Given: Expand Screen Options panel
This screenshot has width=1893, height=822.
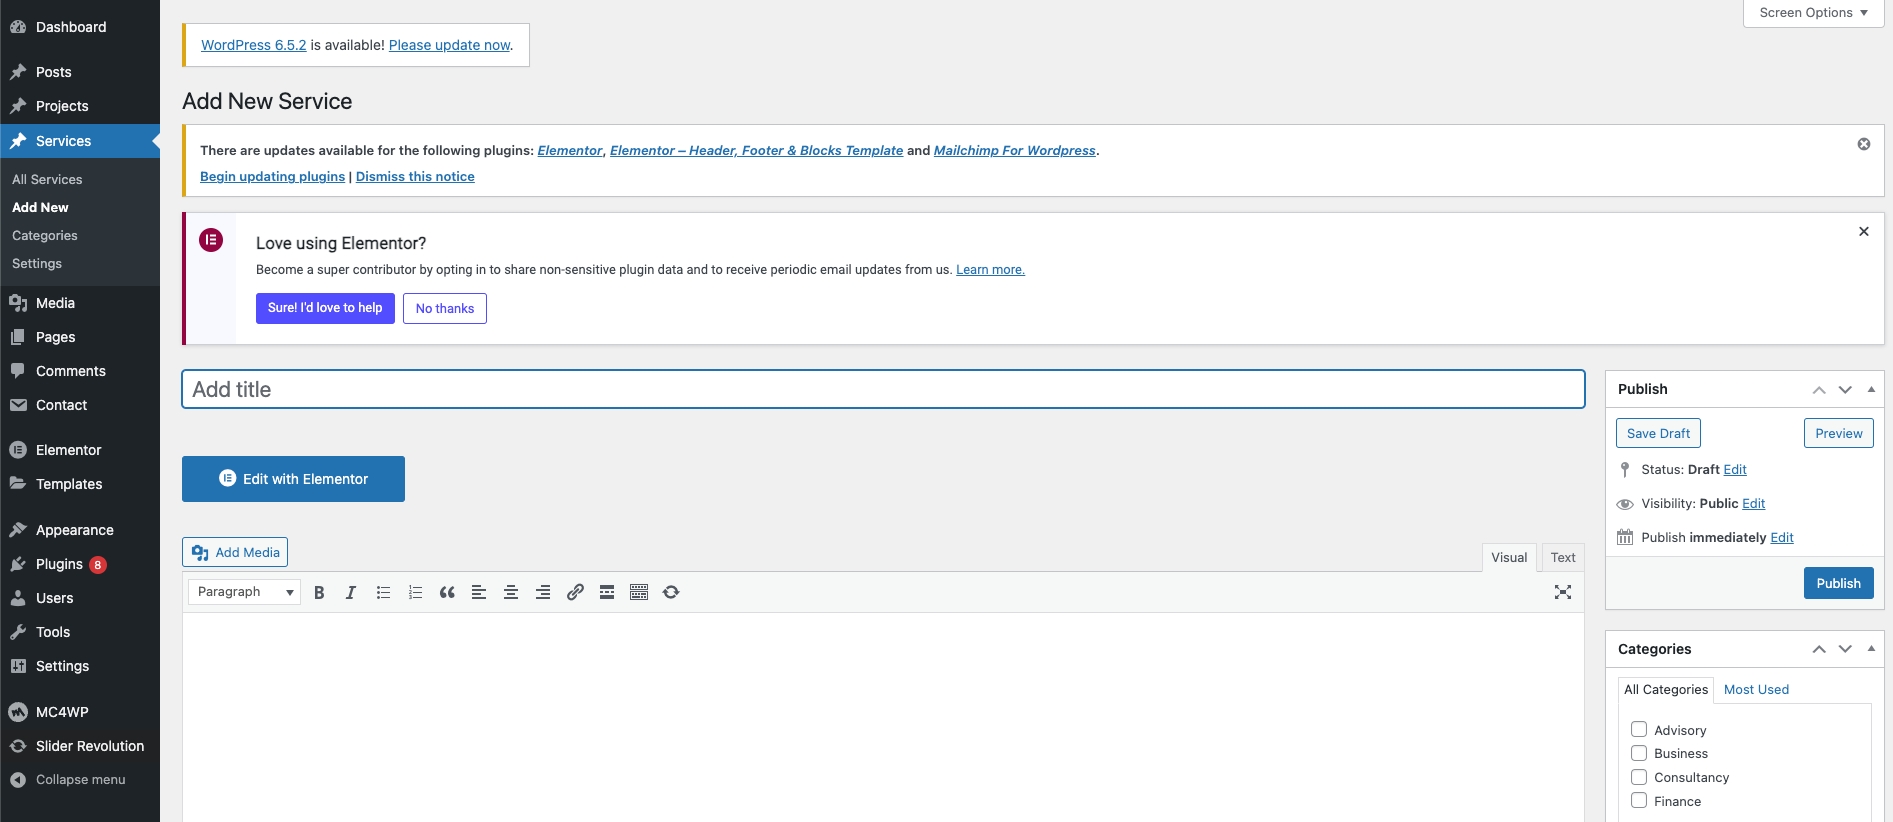Looking at the screenshot, I should 1813,13.
